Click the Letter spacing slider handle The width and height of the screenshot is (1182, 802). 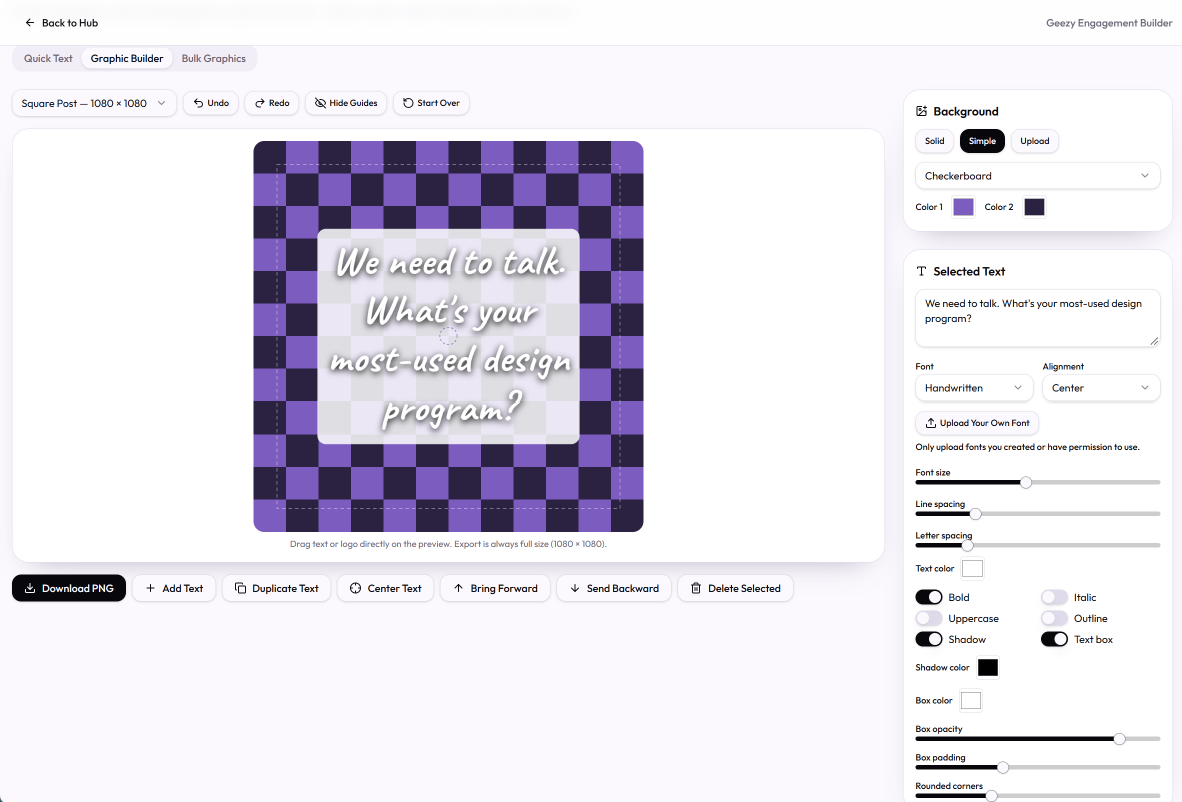(968, 546)
